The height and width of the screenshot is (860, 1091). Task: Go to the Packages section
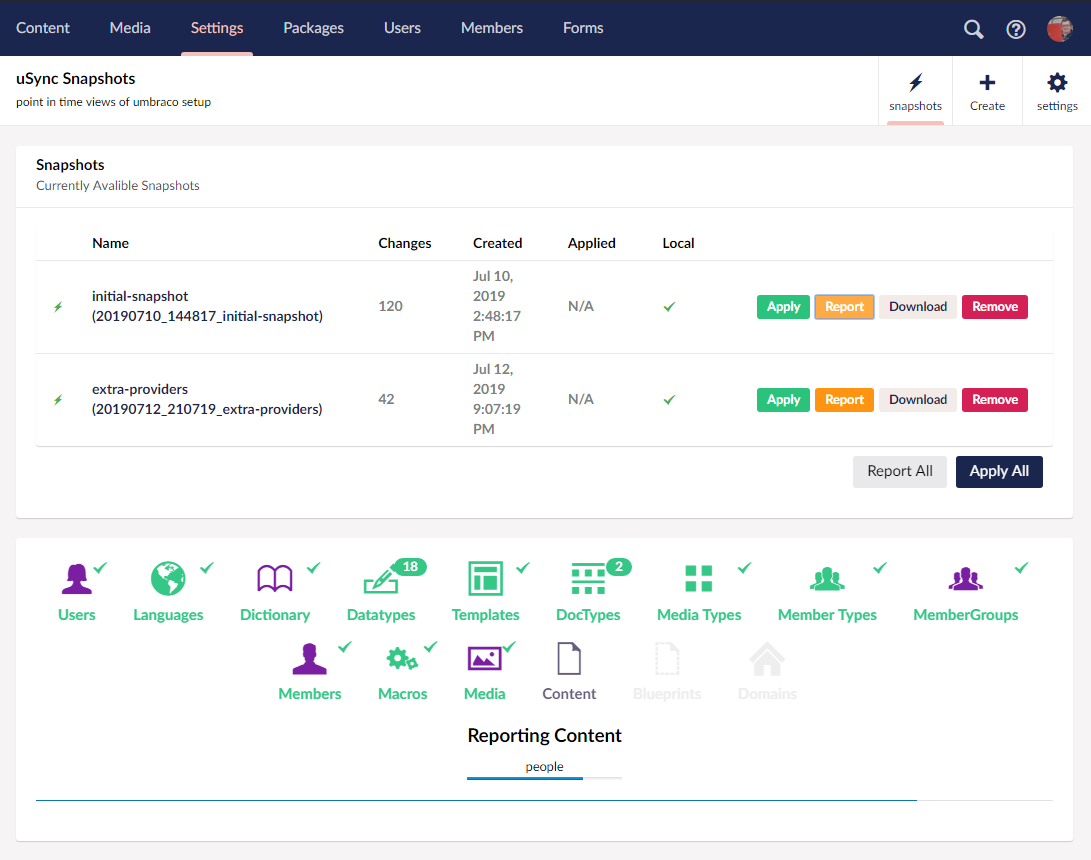[x=313, y=28]
